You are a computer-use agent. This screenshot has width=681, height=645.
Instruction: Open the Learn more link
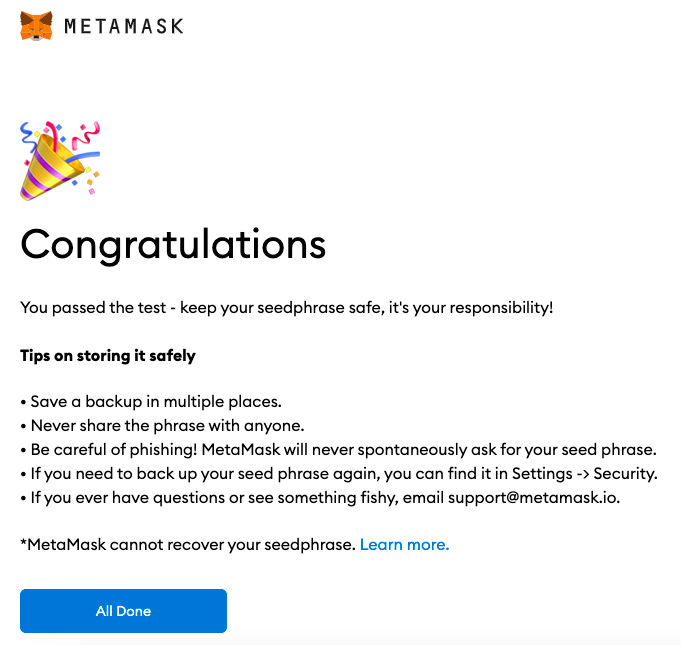[404, 544]
